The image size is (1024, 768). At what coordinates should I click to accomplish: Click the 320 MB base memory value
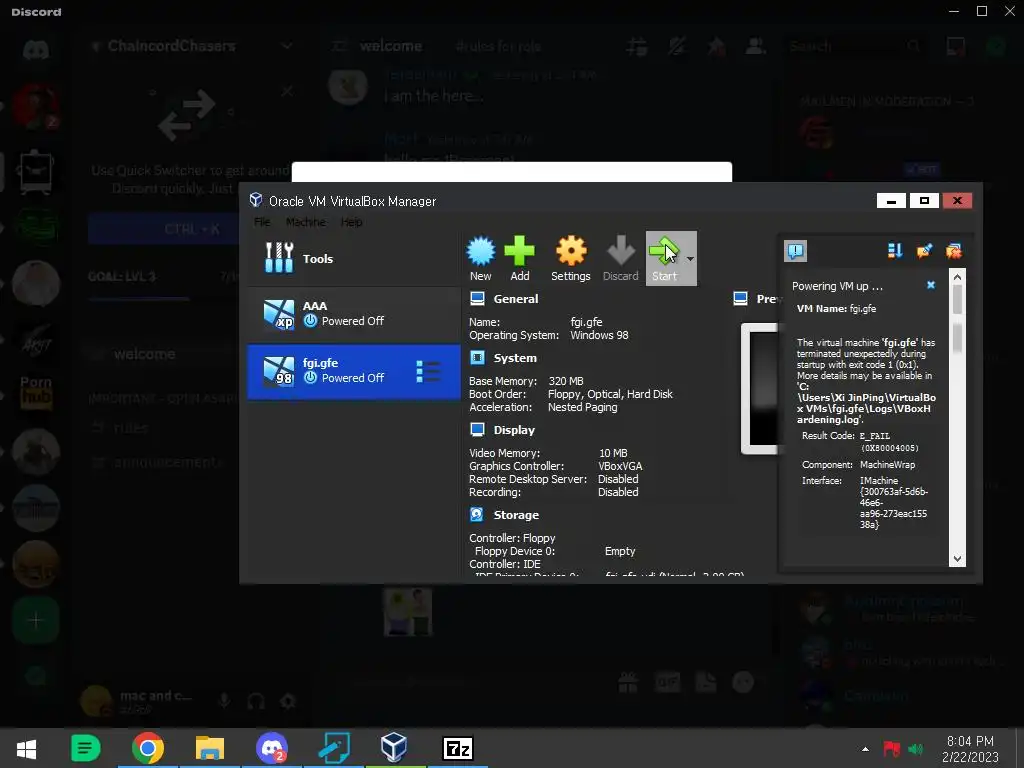coord(566,381)
